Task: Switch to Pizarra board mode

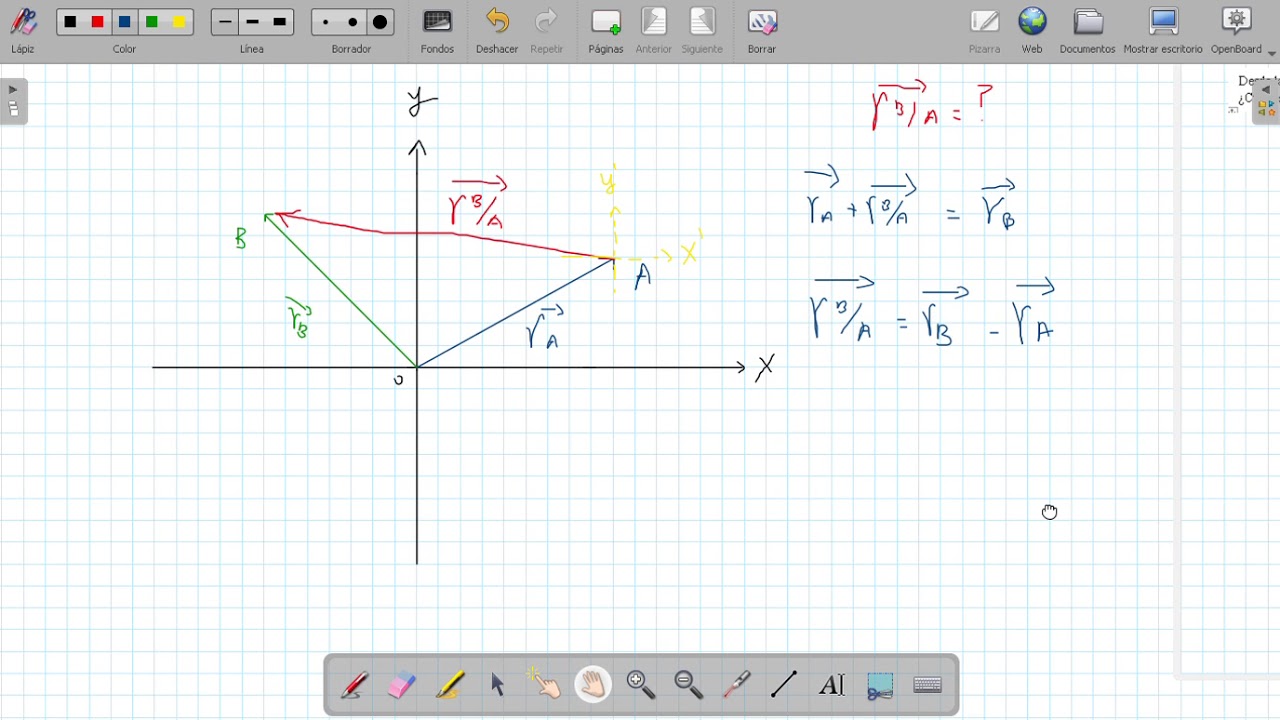Action: click(x=985, y=30)
